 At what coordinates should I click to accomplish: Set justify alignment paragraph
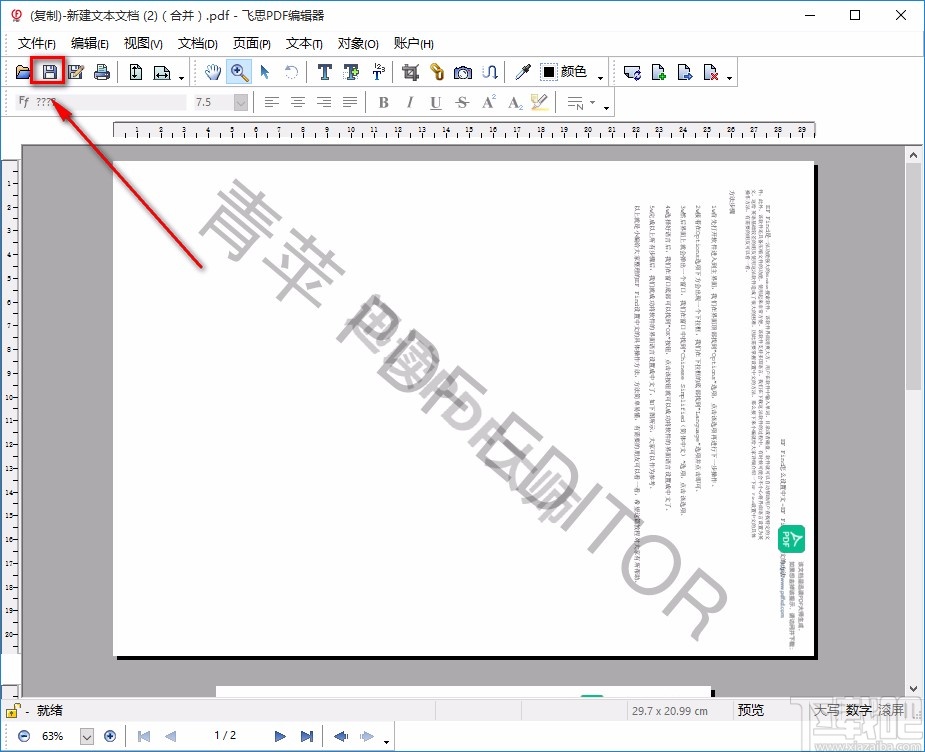tap(350, 103)
